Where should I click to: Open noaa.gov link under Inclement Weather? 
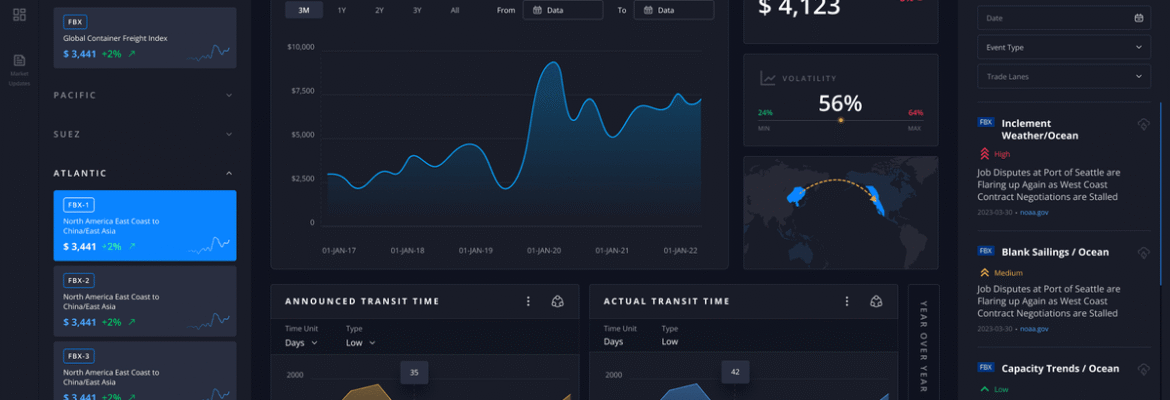1033,213
